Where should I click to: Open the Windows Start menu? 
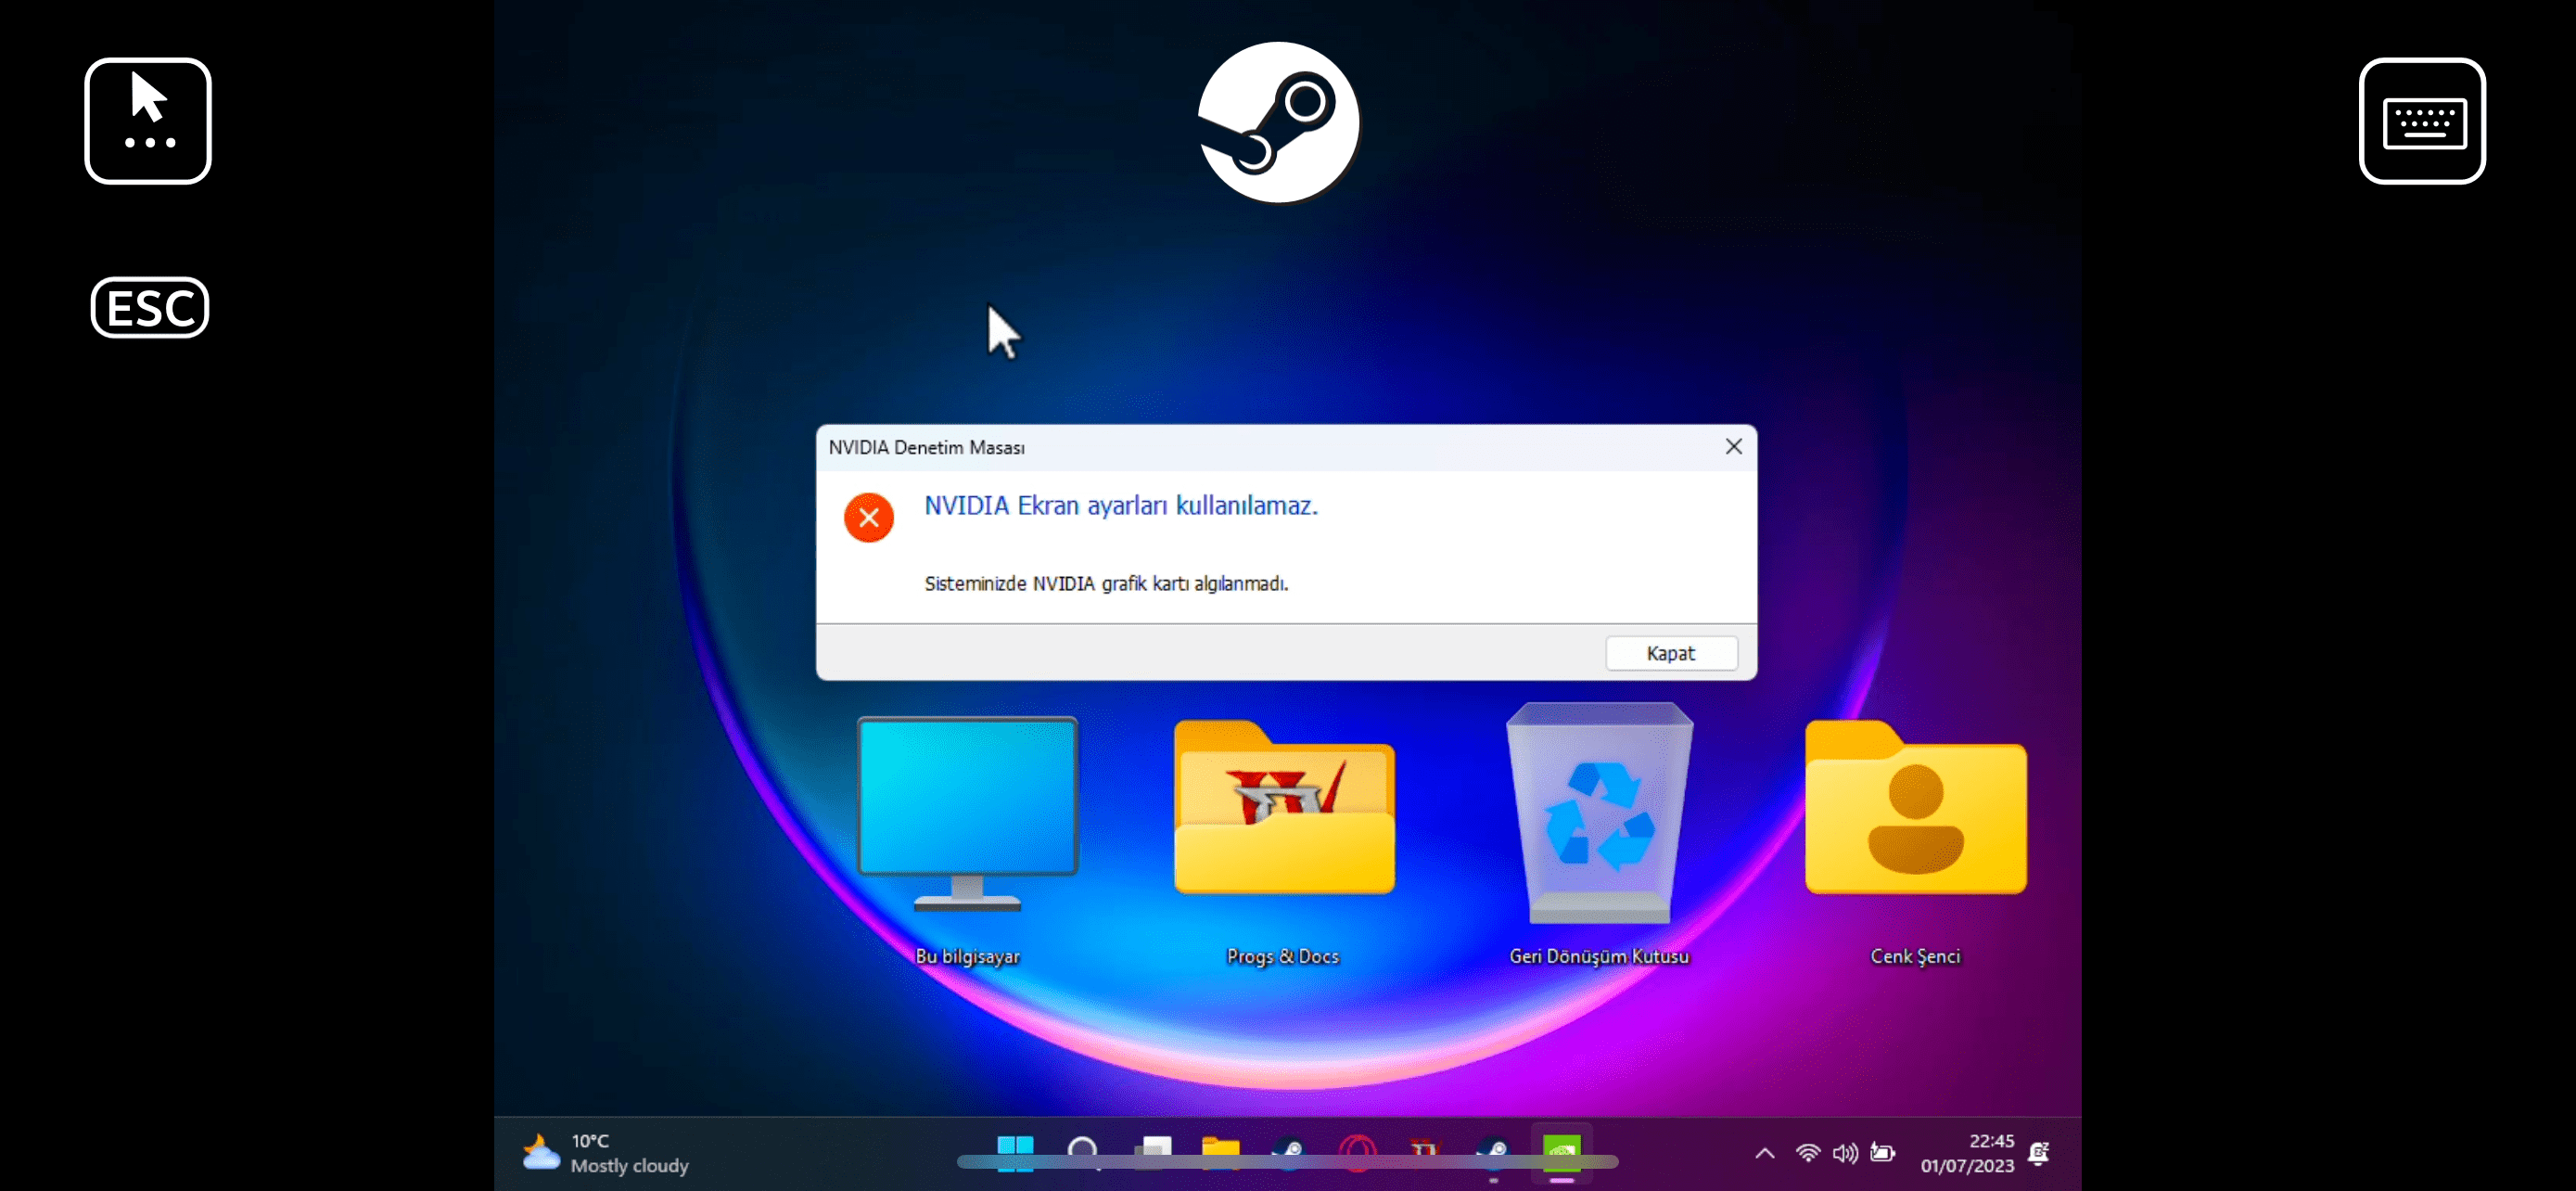(x=1015, y=1152)
